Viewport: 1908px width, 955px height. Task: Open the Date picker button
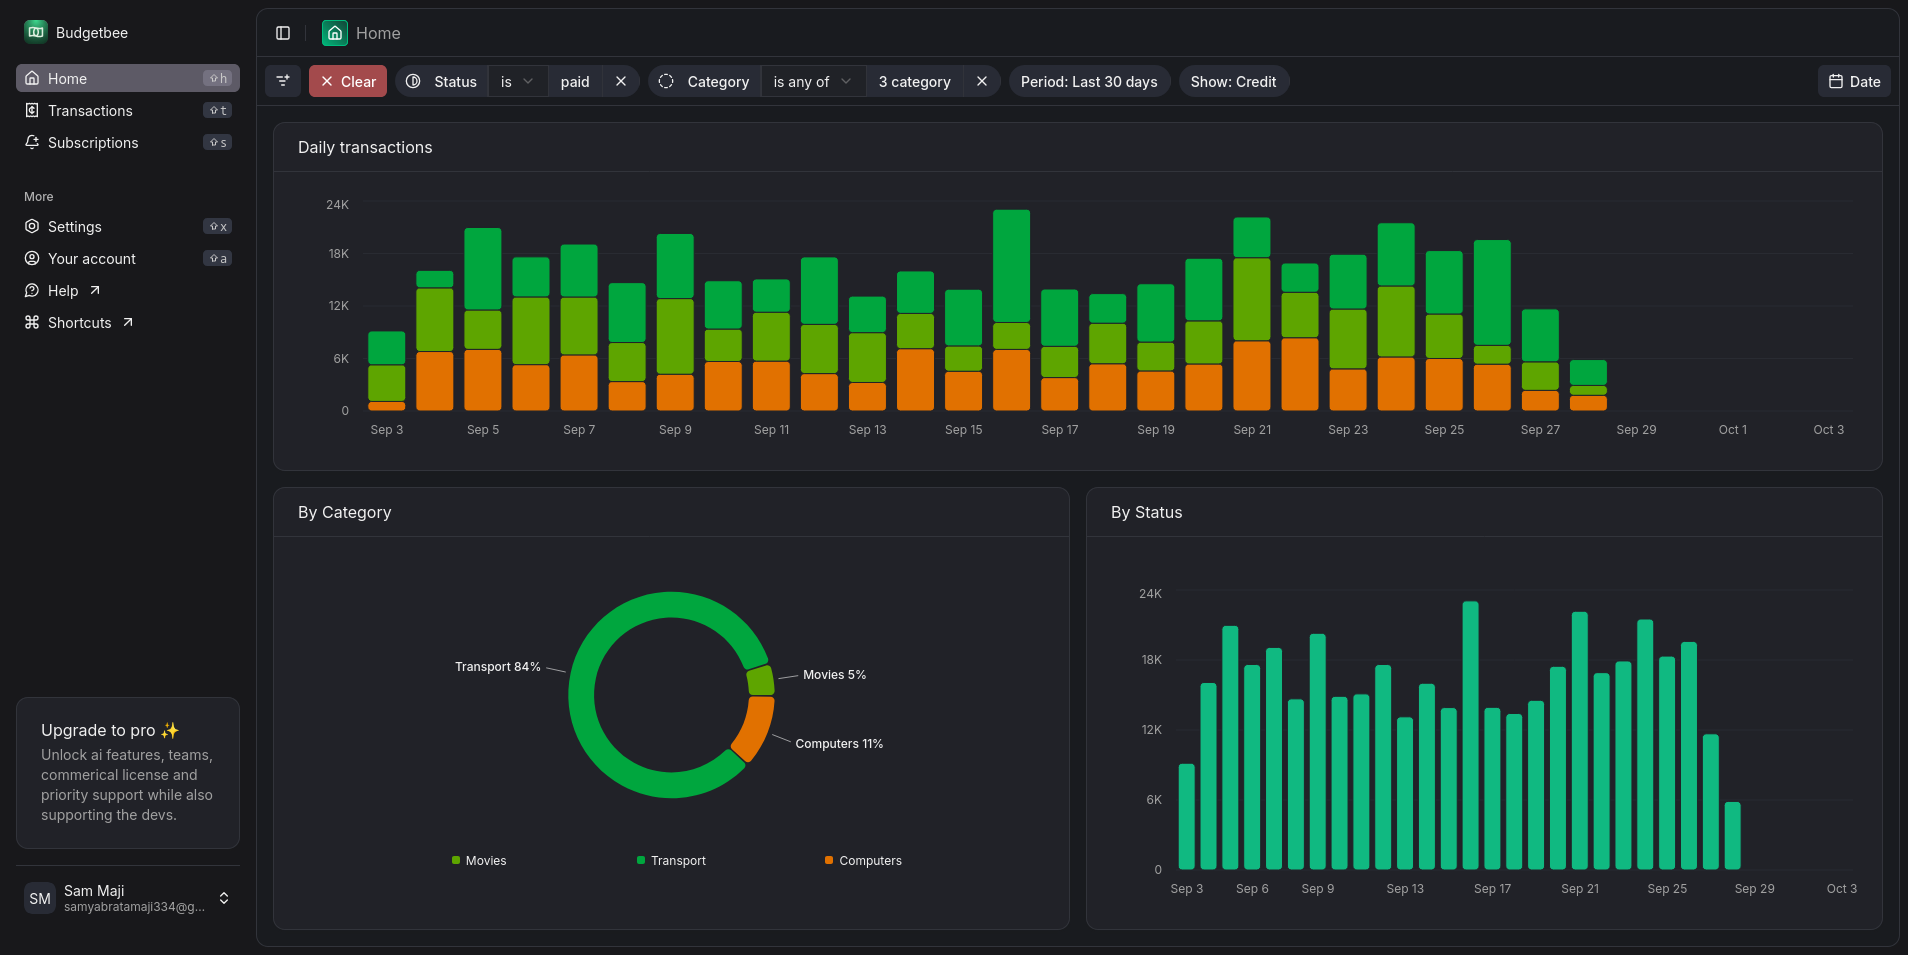1854,81
